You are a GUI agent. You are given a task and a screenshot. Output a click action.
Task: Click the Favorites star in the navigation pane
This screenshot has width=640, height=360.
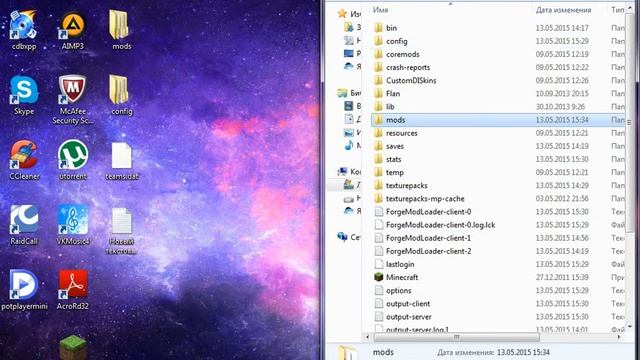(342, 14)
